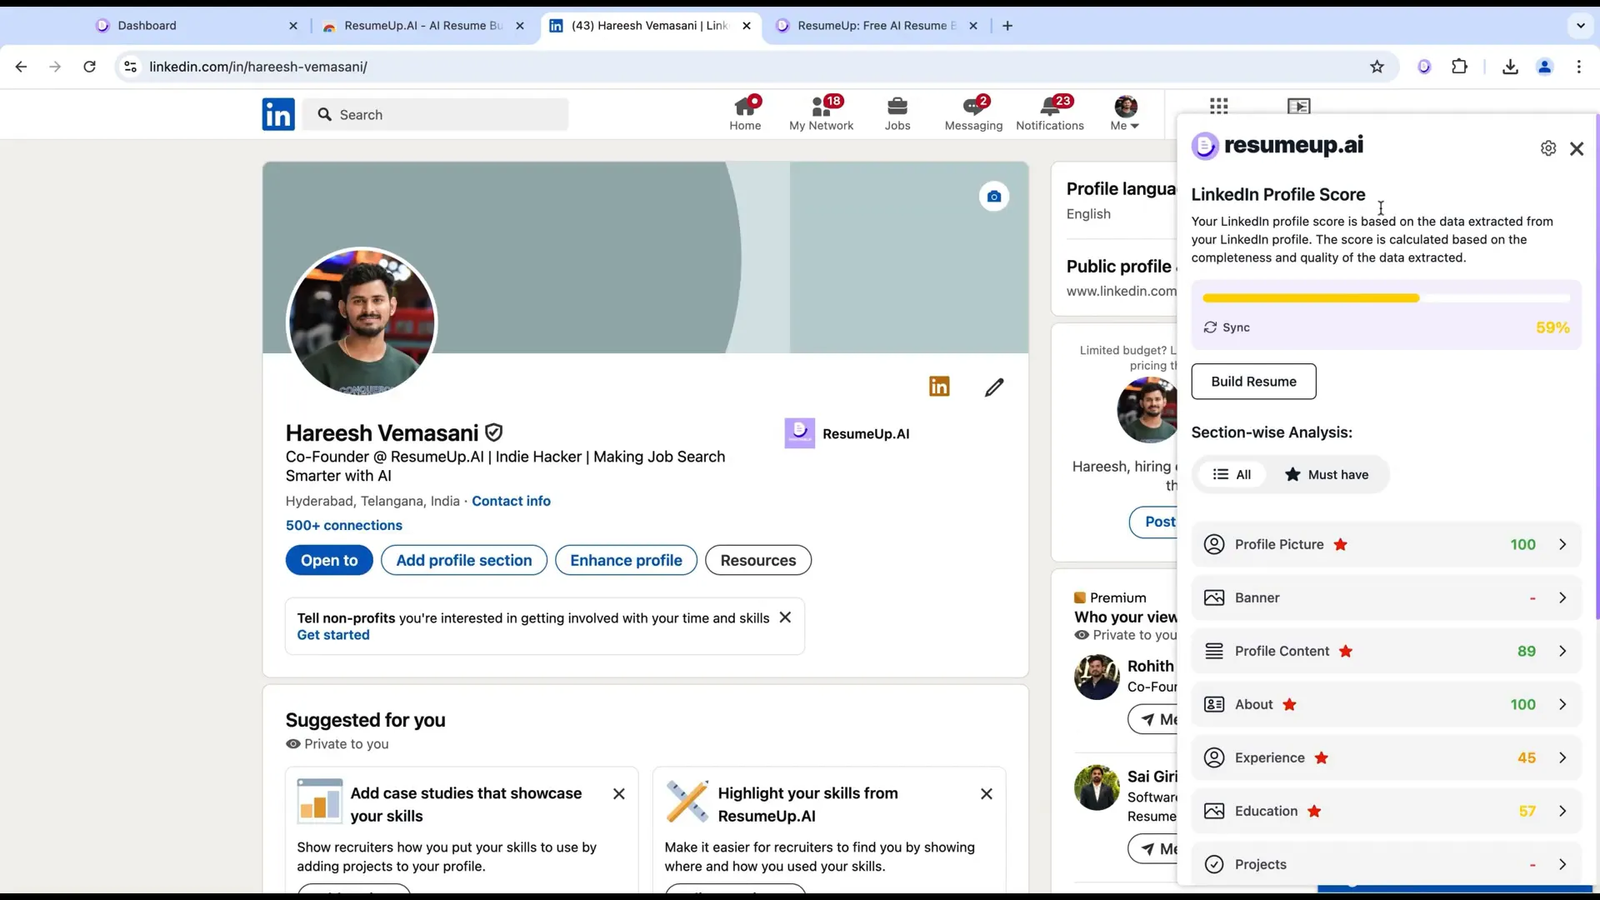Open the For Business grid icon
The width and height of the screenshot is (1600, 900).
1218,105
